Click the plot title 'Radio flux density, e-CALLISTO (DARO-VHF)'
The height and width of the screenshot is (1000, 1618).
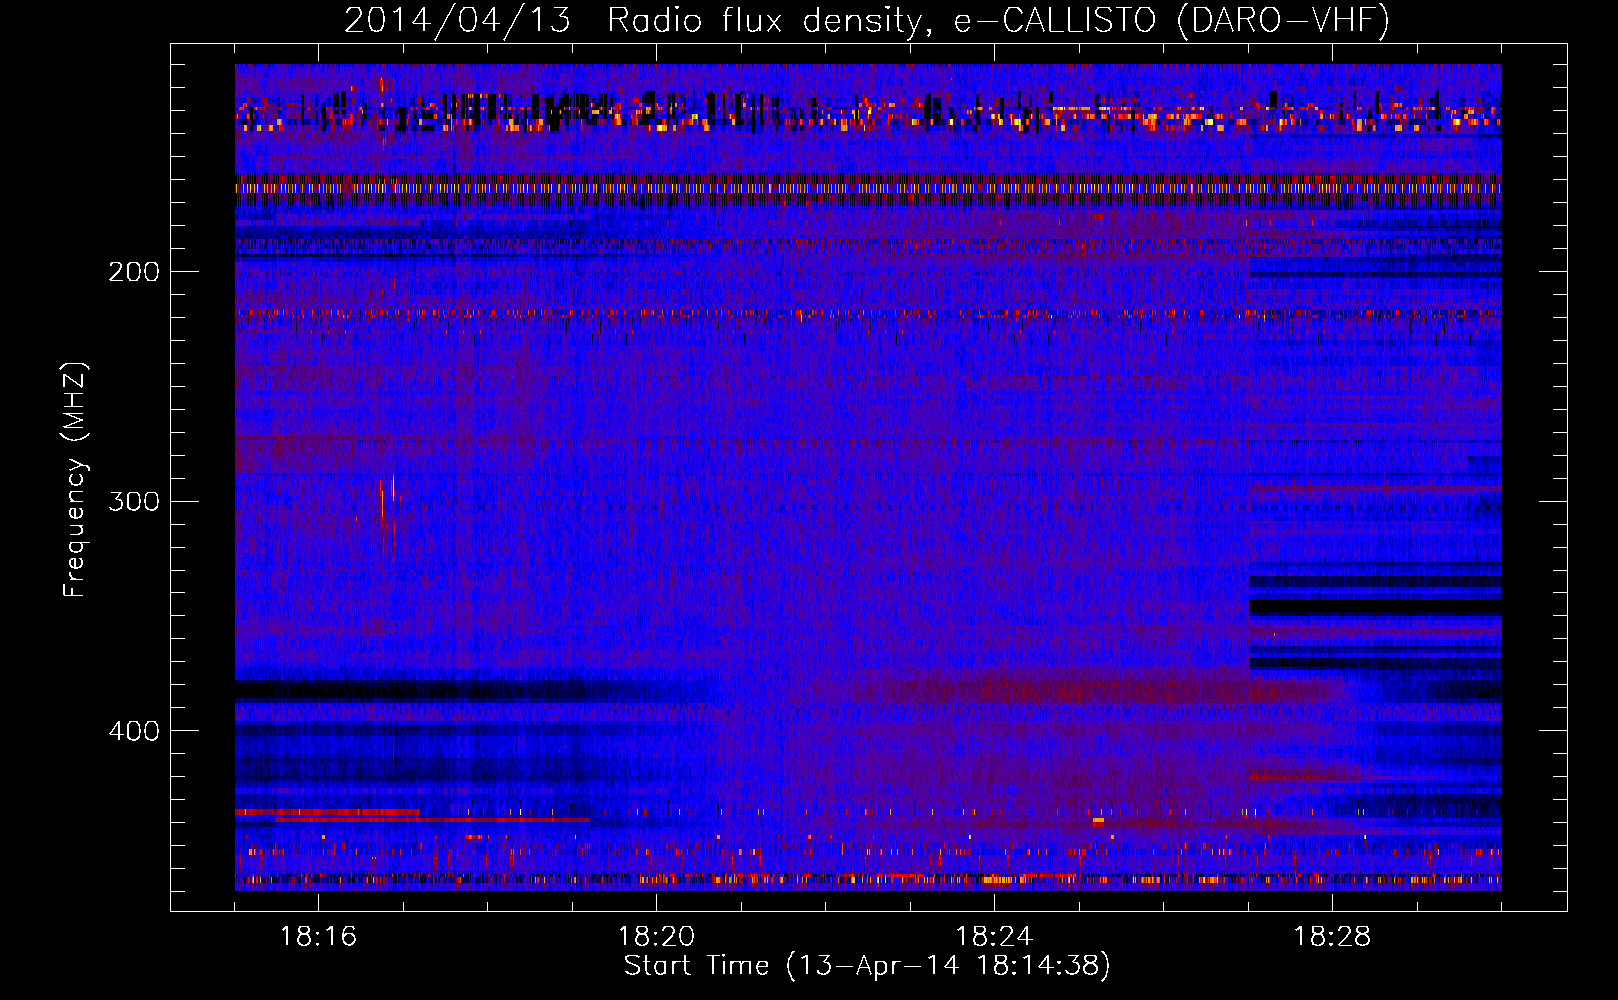pos(998,20)
